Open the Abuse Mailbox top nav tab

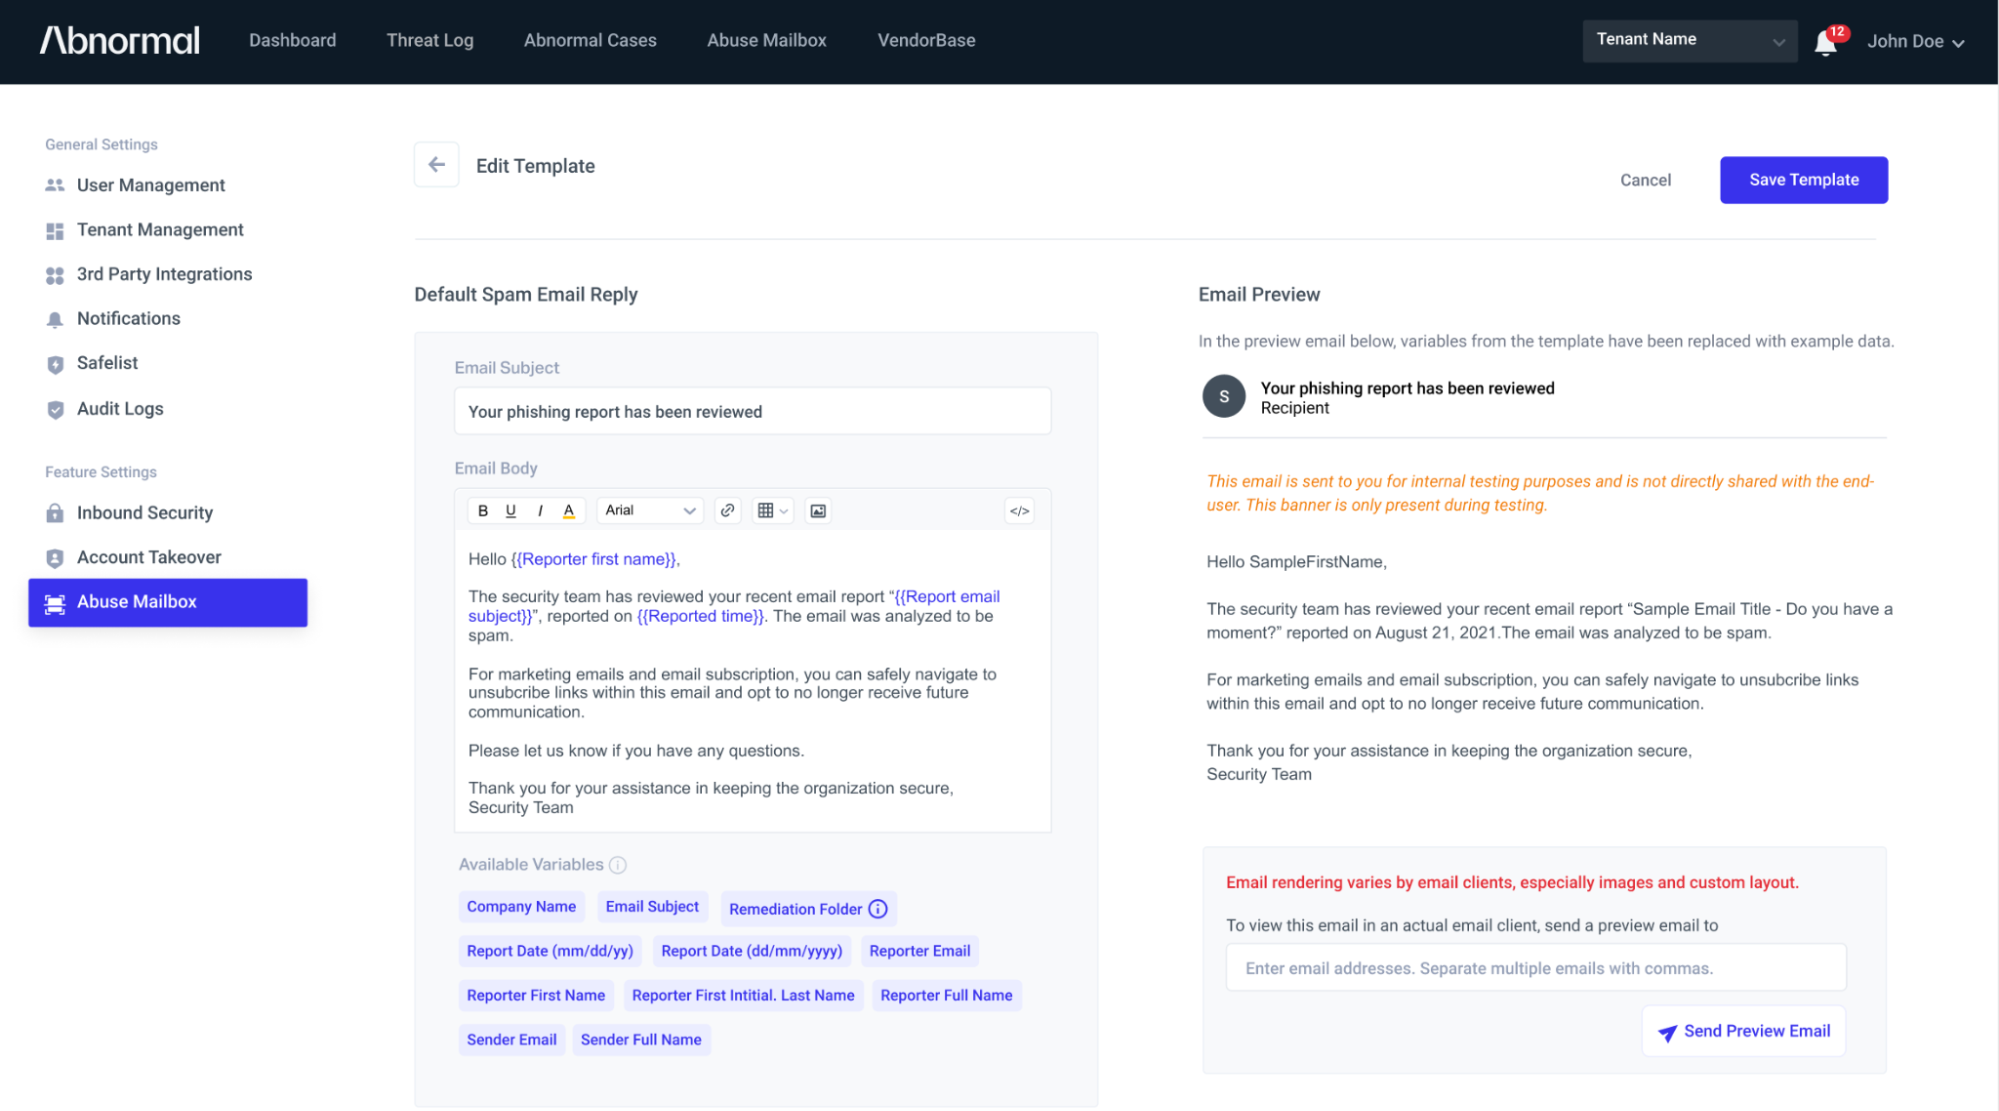tap(767, 40)
